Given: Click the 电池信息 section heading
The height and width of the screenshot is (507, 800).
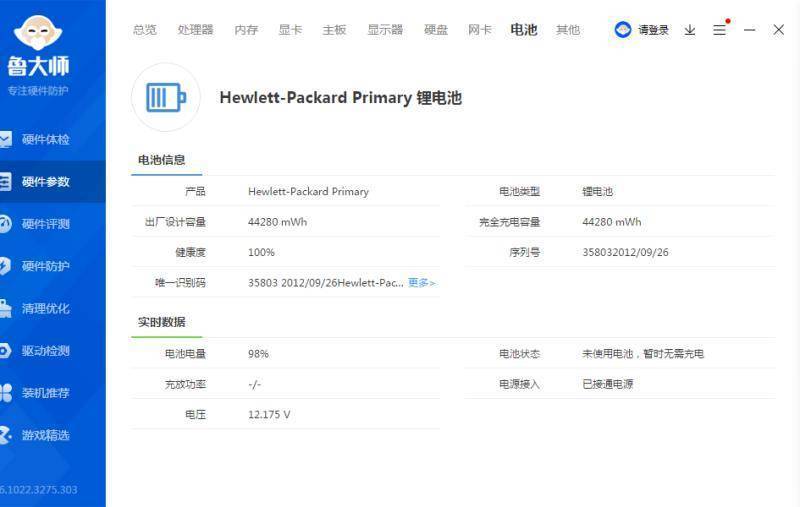Looking at the screenshot, I should pyautogui.click(x=162, y=160).
